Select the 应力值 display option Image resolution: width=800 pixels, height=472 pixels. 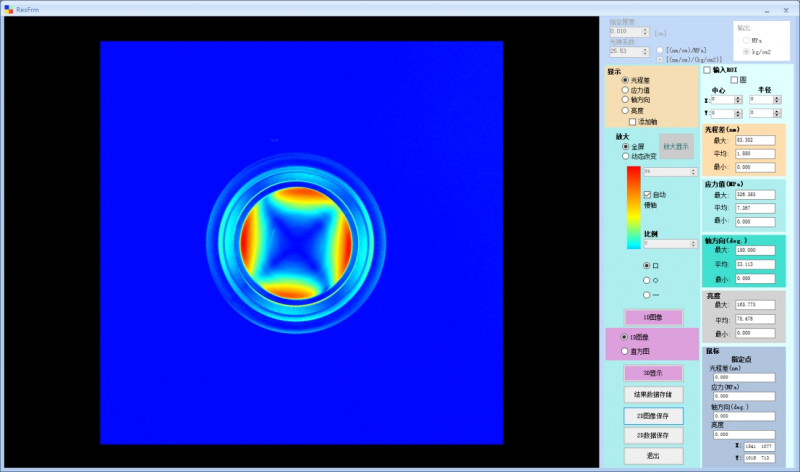(626, 90)
